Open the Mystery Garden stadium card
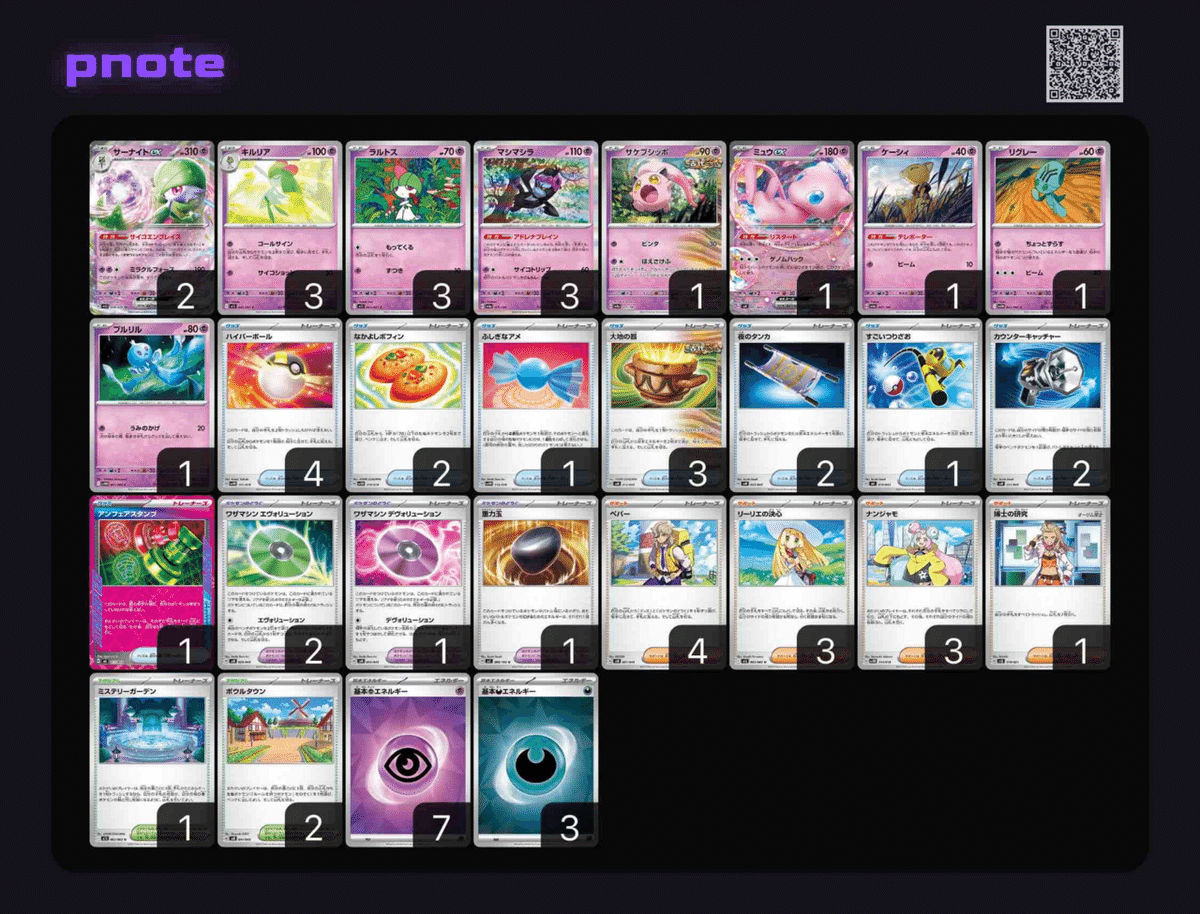 (x=152, y=761)
